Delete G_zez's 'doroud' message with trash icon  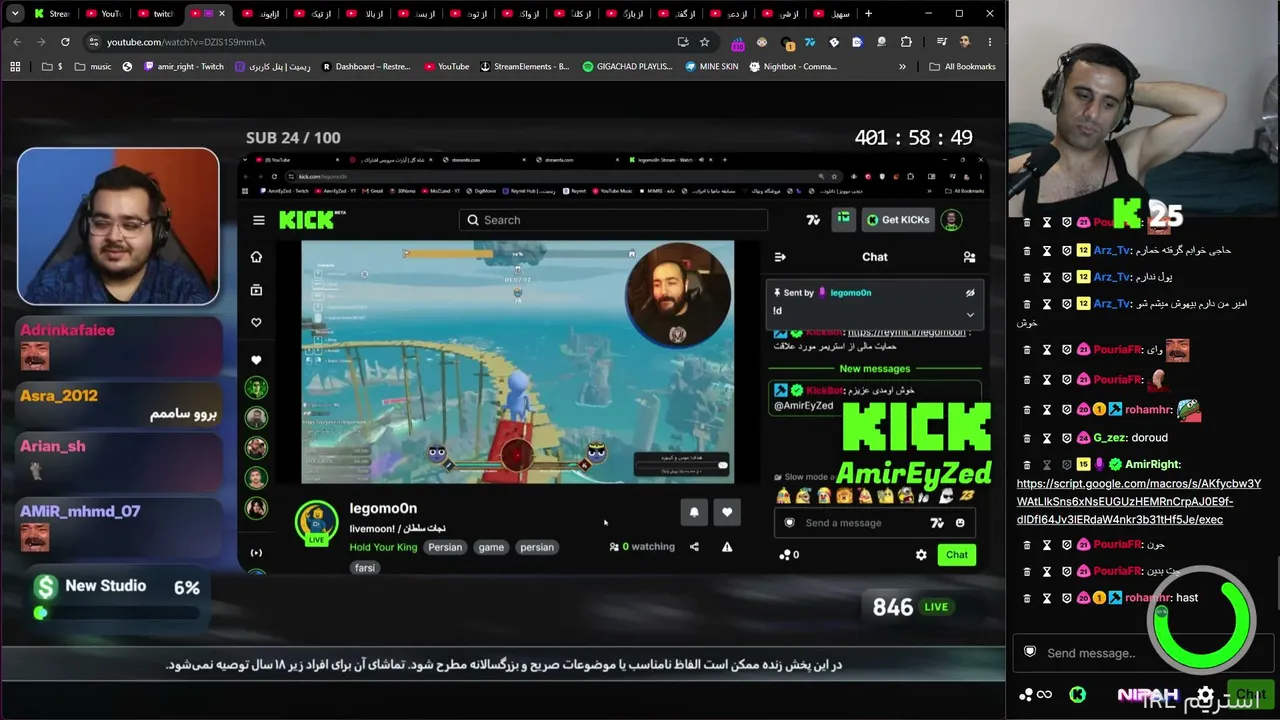1027,438
